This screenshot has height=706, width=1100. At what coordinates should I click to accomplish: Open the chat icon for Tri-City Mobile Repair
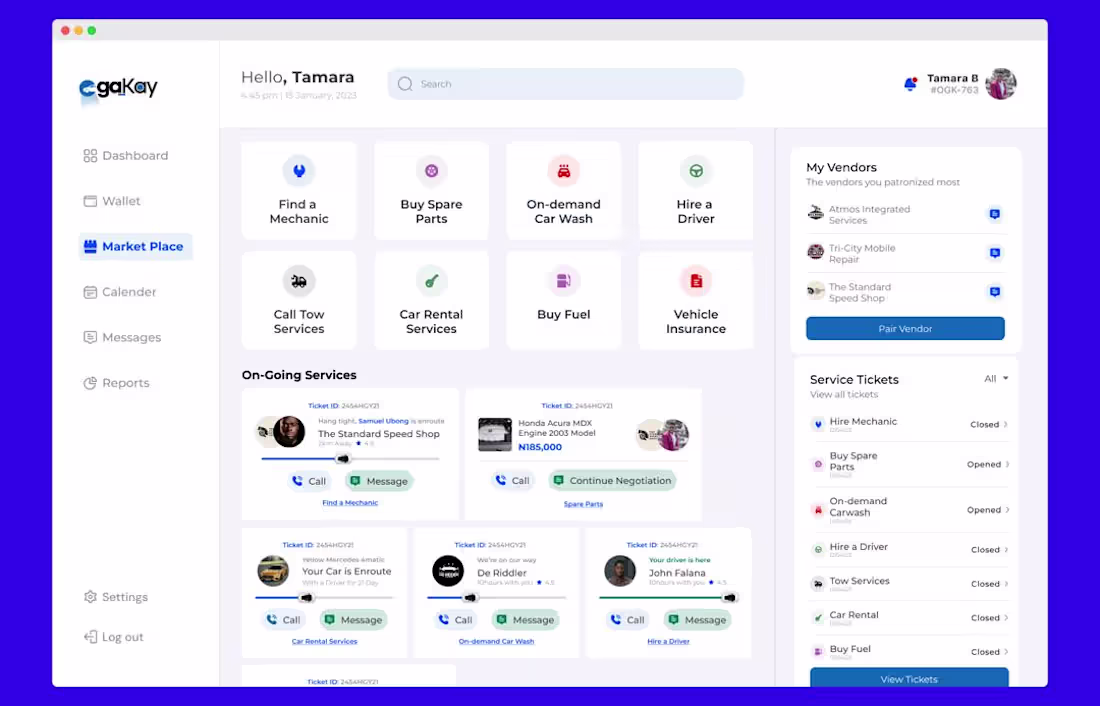[x=994, y=252]
